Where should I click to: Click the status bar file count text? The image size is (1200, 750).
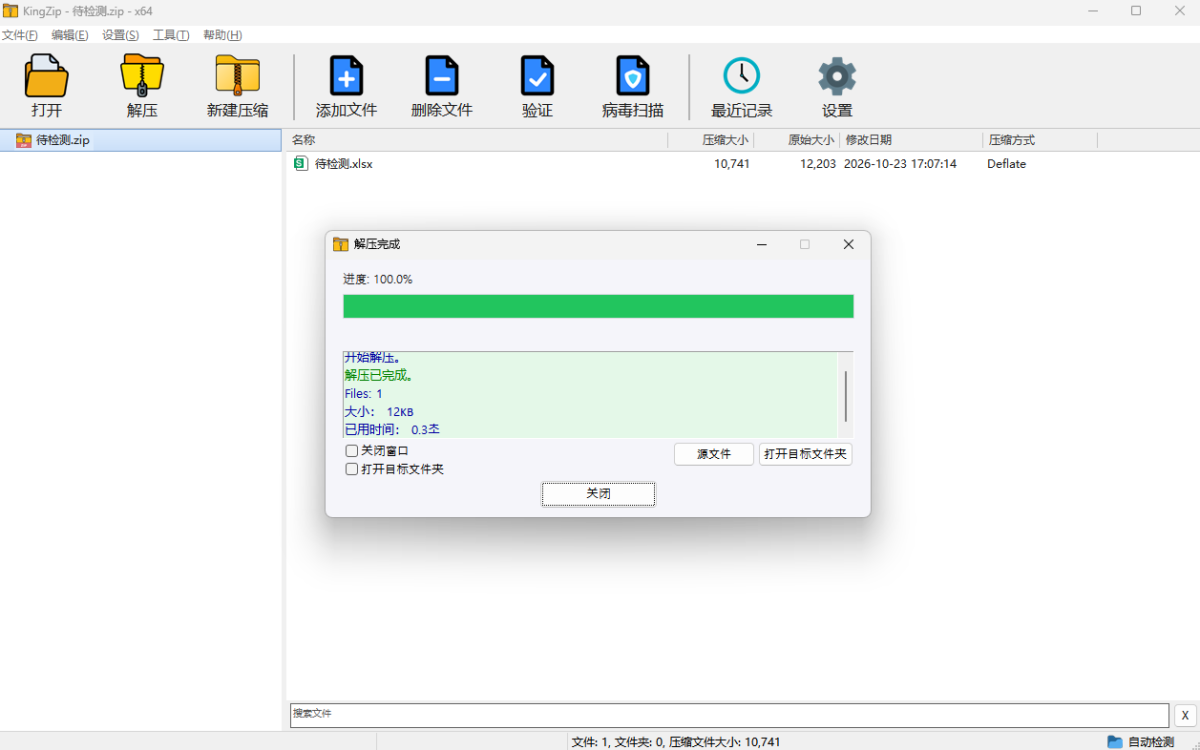point(676,742)
